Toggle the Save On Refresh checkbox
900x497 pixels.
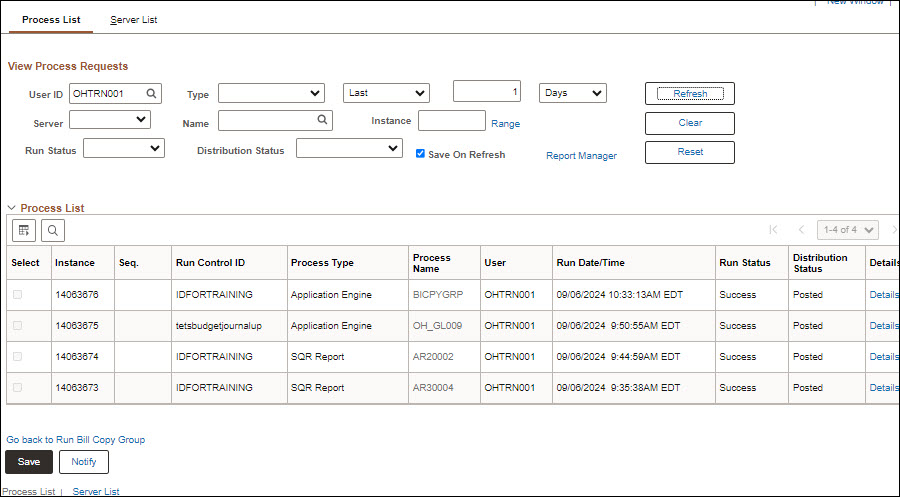(421, 154)
